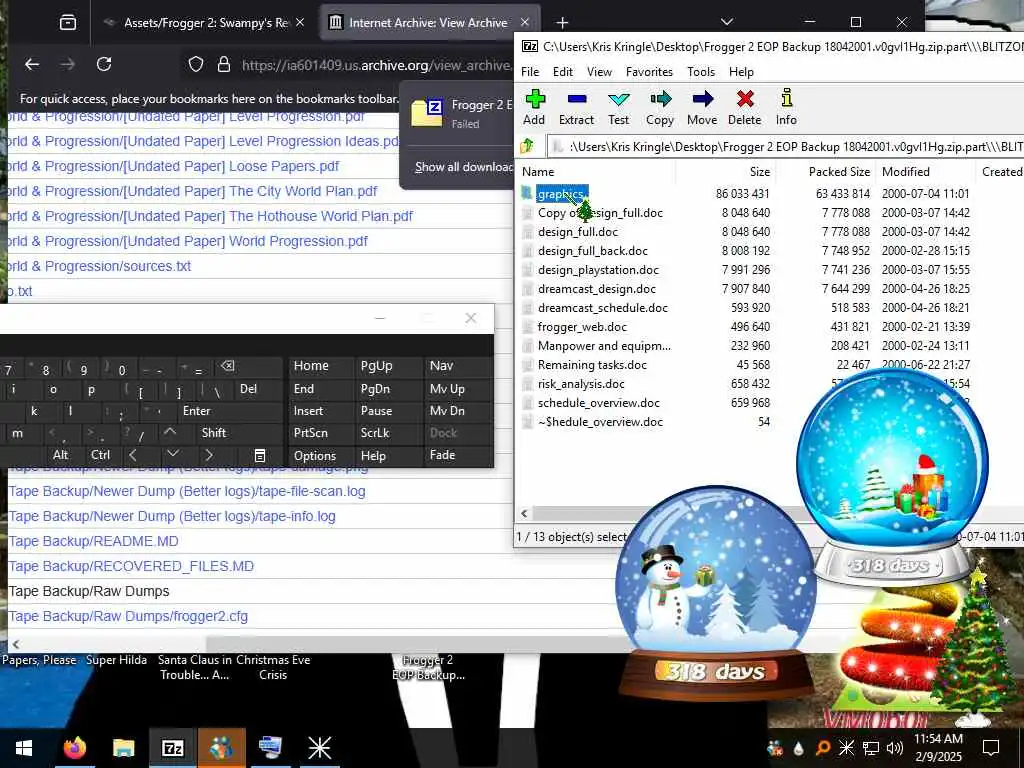This screenshot has width=1024, height=768.
Task: Open RECOVERED_FILES.MD link
Action: [x=131, y=566]
